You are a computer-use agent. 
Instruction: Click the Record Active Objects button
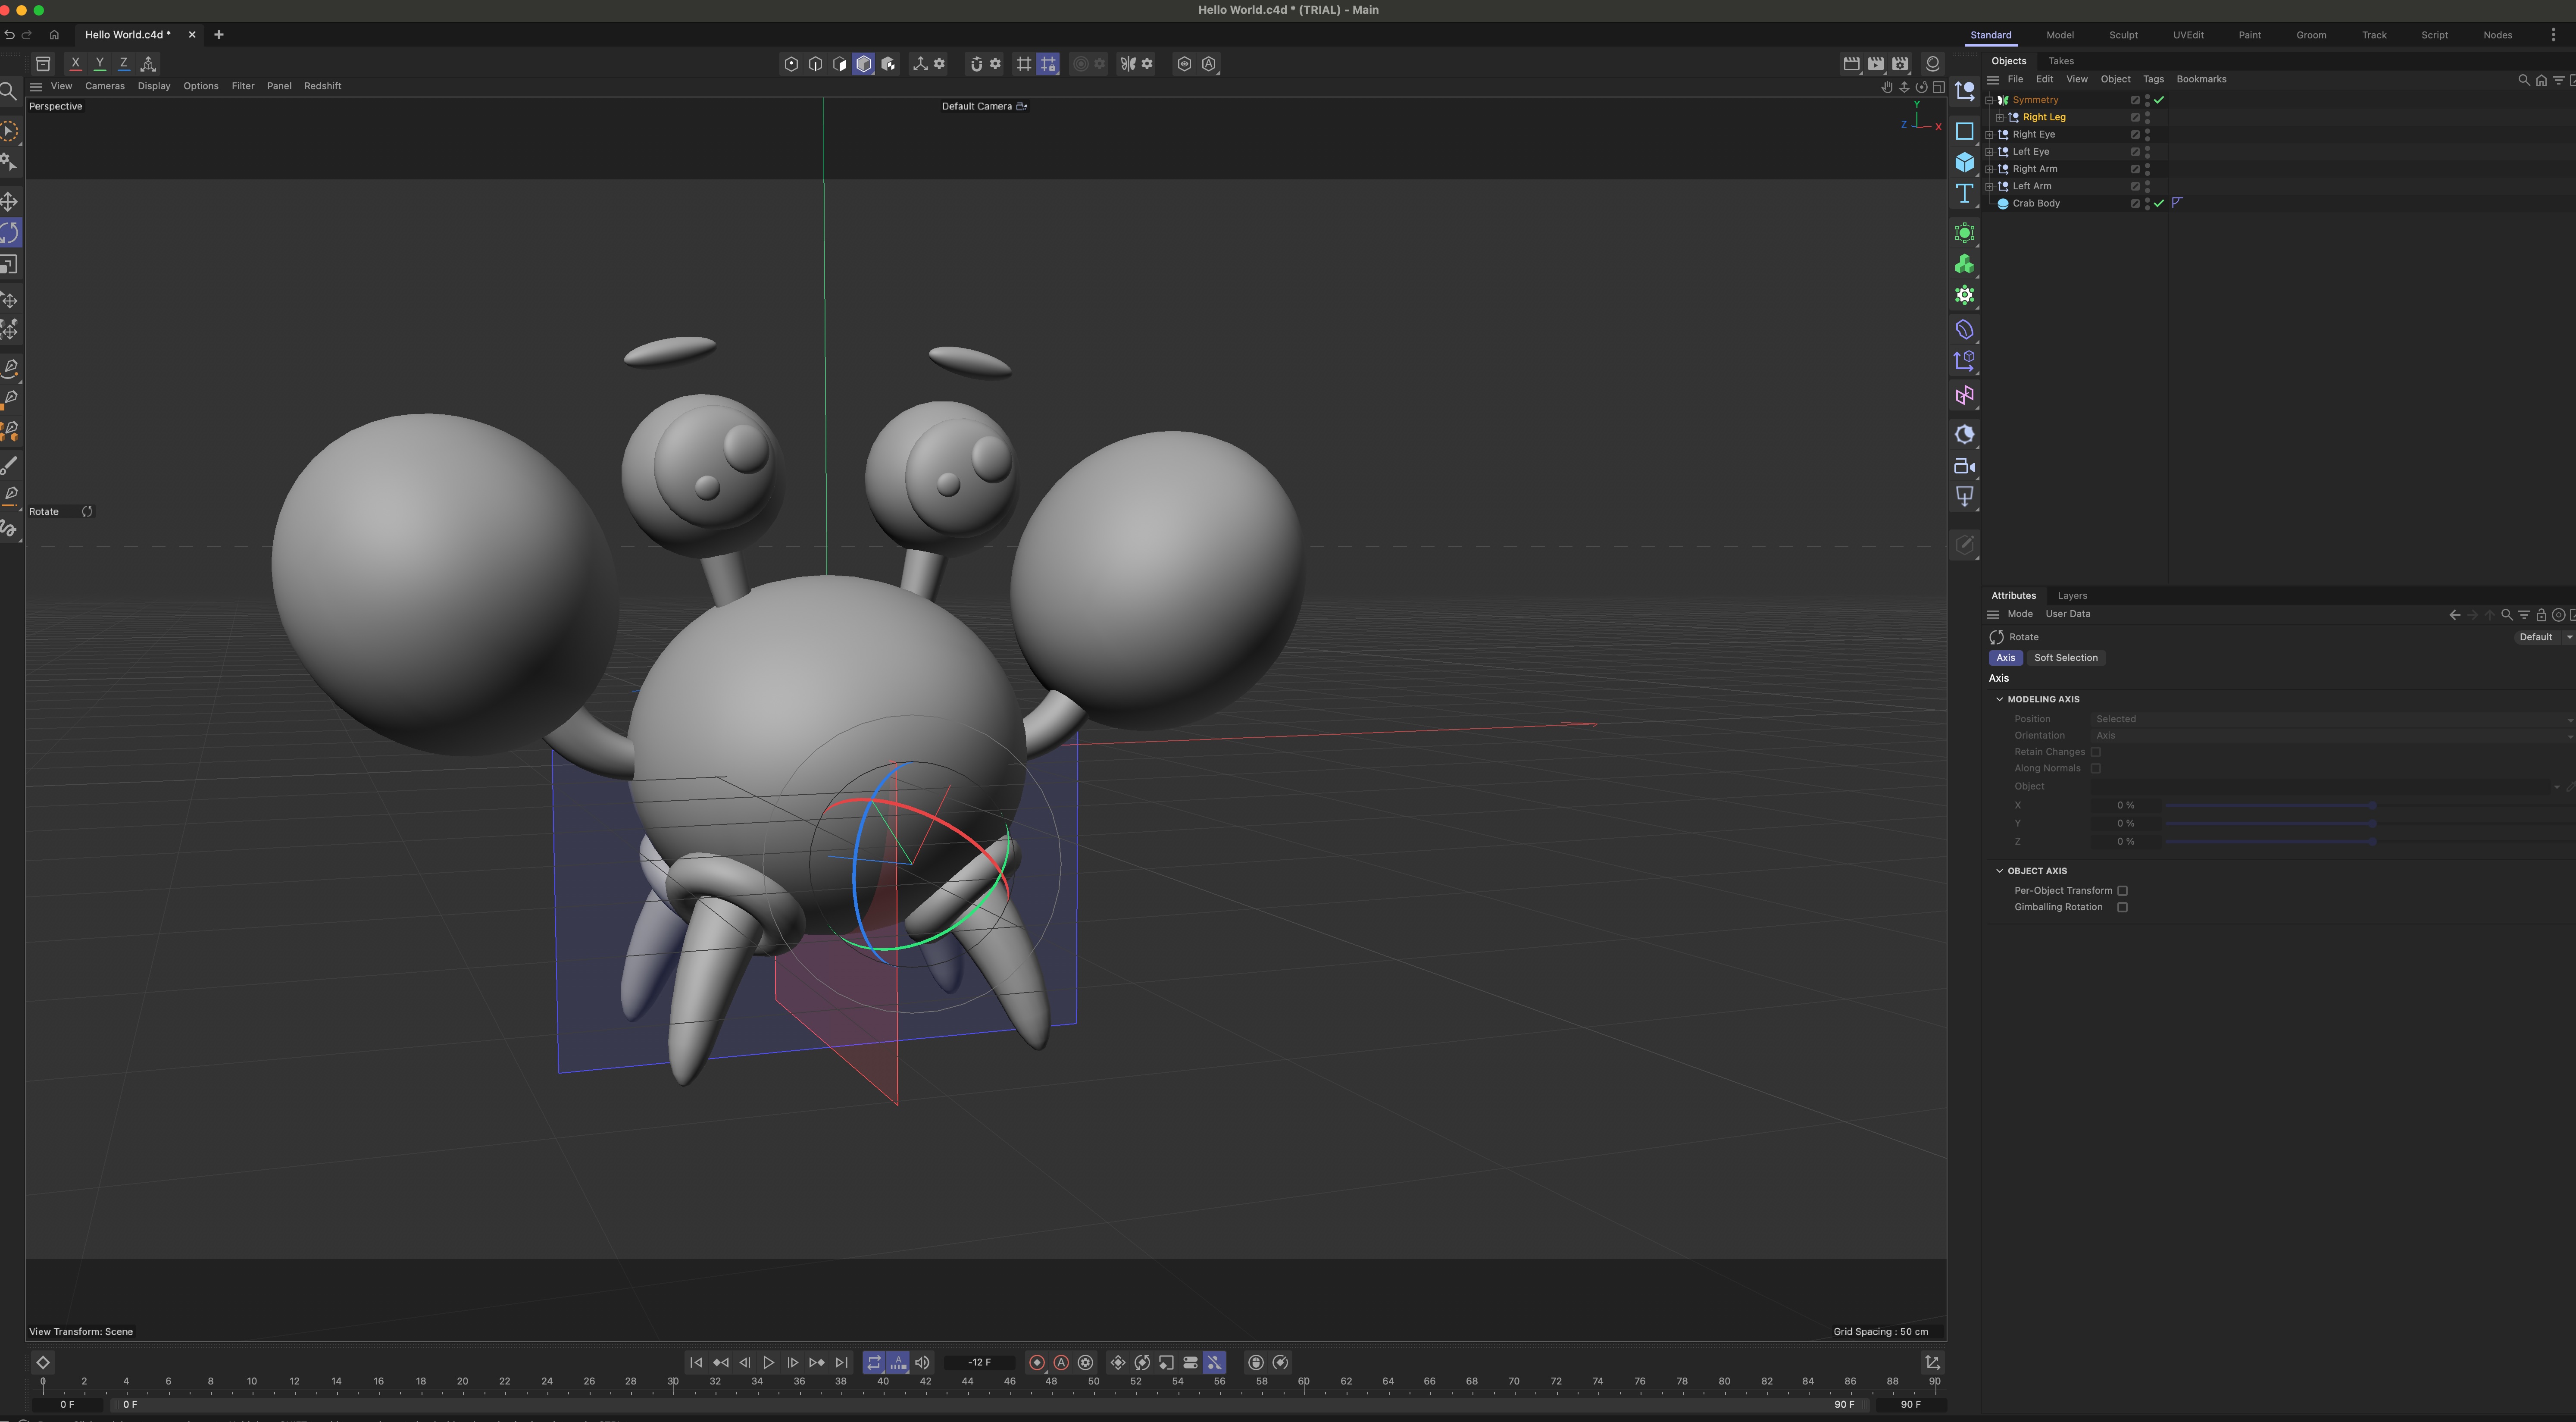(1037, 1363)
